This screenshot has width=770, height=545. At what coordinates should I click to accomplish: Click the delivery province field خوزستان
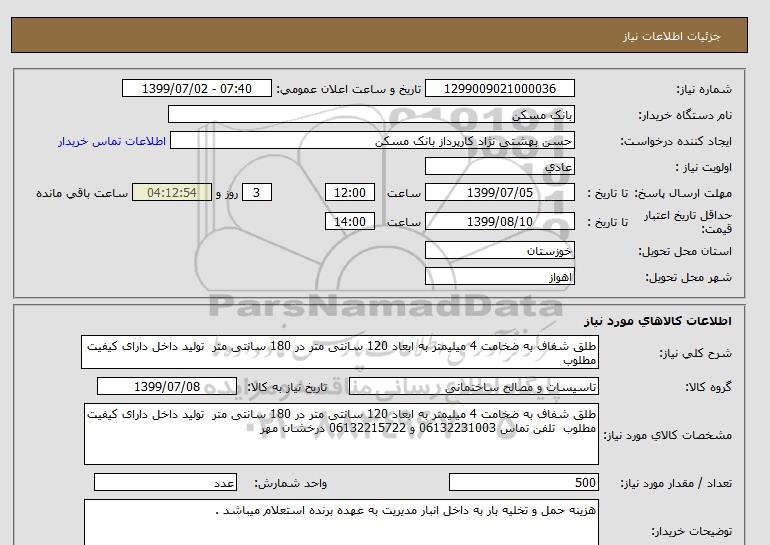(x=512, y=251)
